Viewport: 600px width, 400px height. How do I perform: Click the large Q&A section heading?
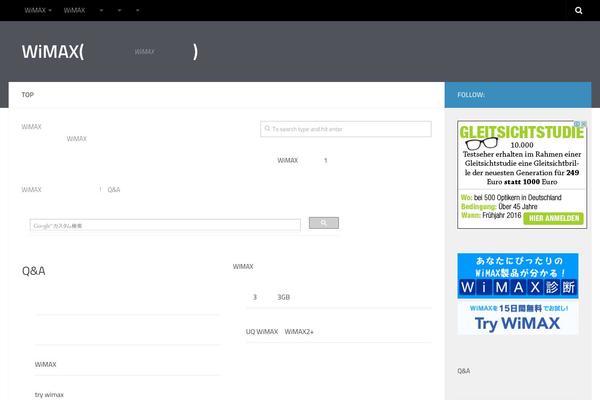(x=34, y=271)
